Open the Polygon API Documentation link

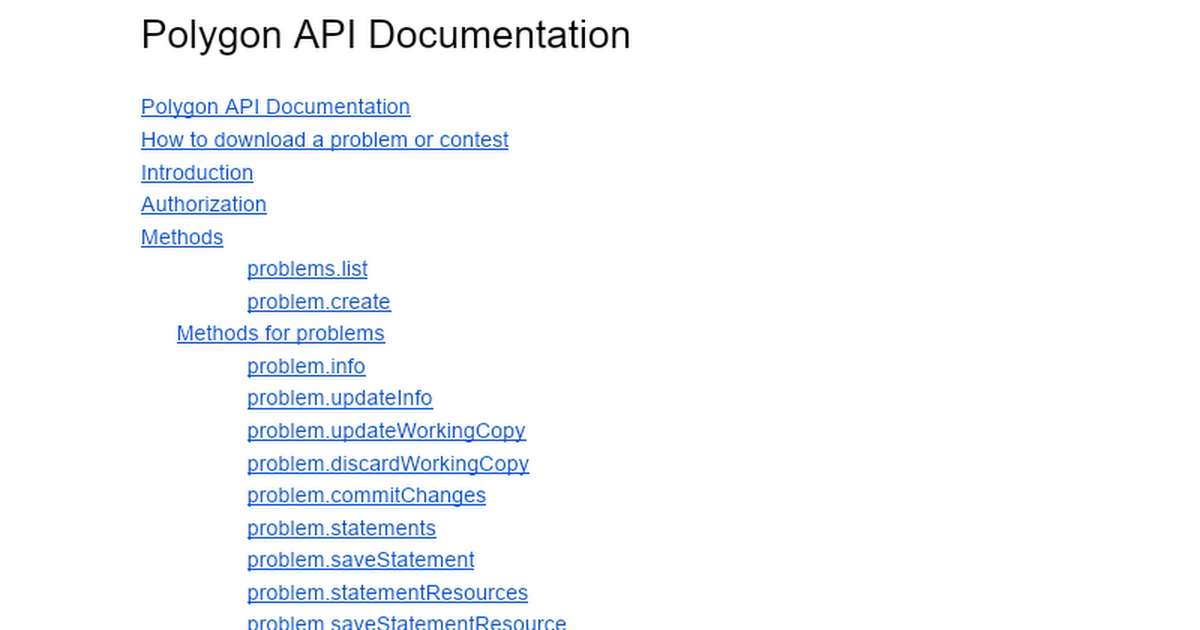275,107
